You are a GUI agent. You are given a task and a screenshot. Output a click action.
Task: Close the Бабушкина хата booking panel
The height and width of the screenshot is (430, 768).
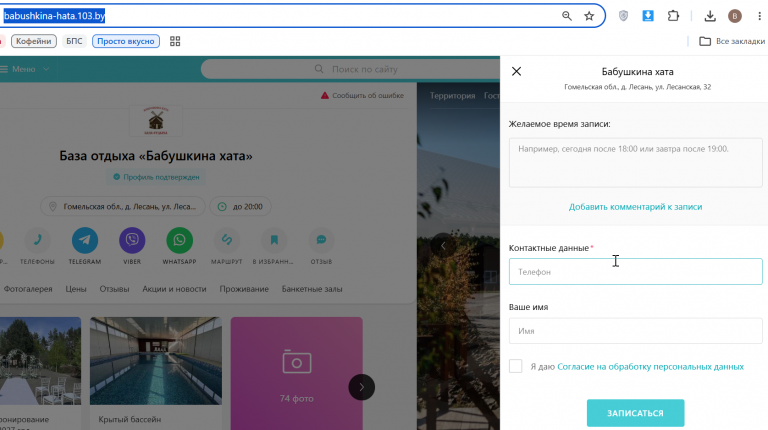coord(516,72)
